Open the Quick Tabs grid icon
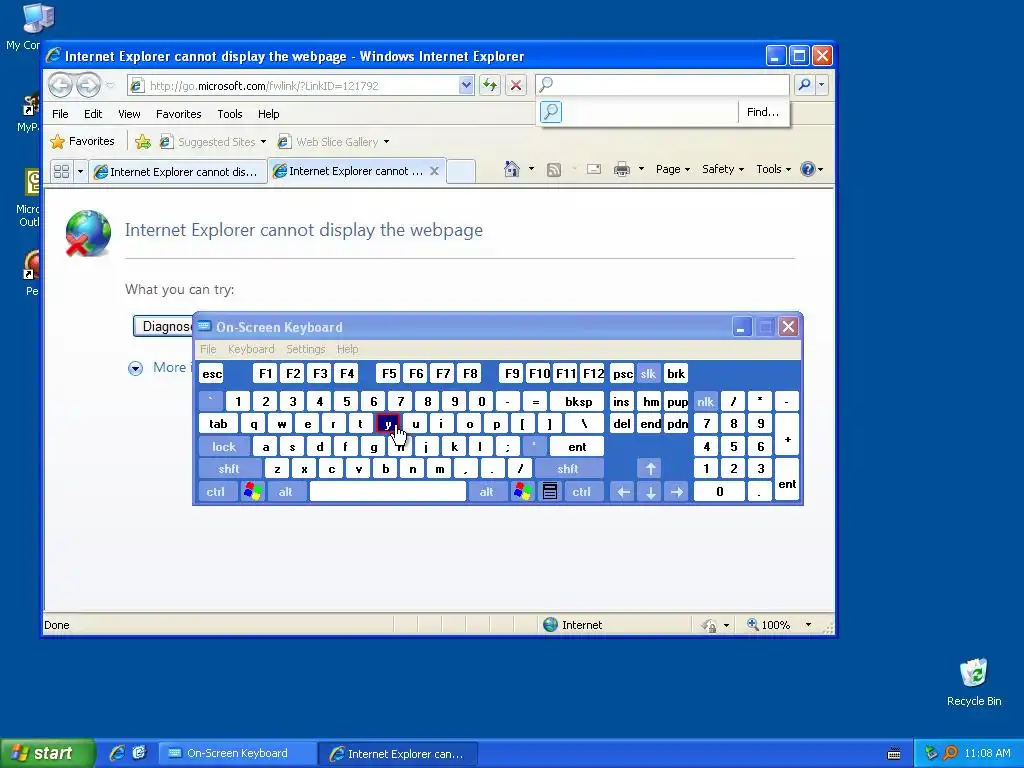1024x768 pixels. (61, 171)
